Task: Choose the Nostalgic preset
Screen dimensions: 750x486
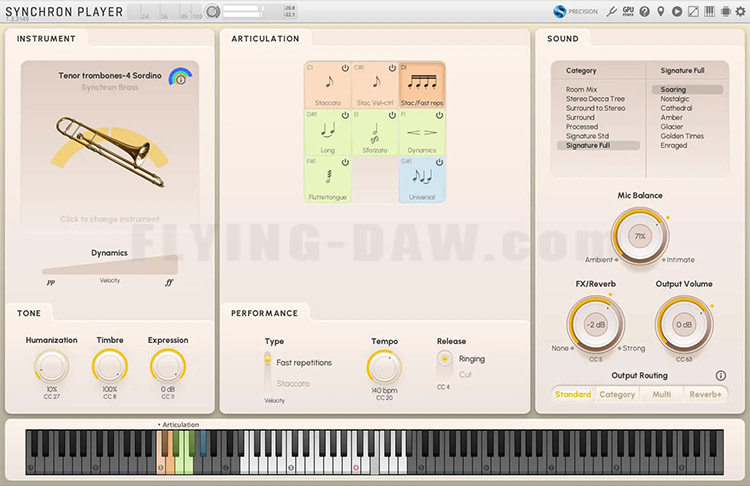Action: tap(674, 99)
